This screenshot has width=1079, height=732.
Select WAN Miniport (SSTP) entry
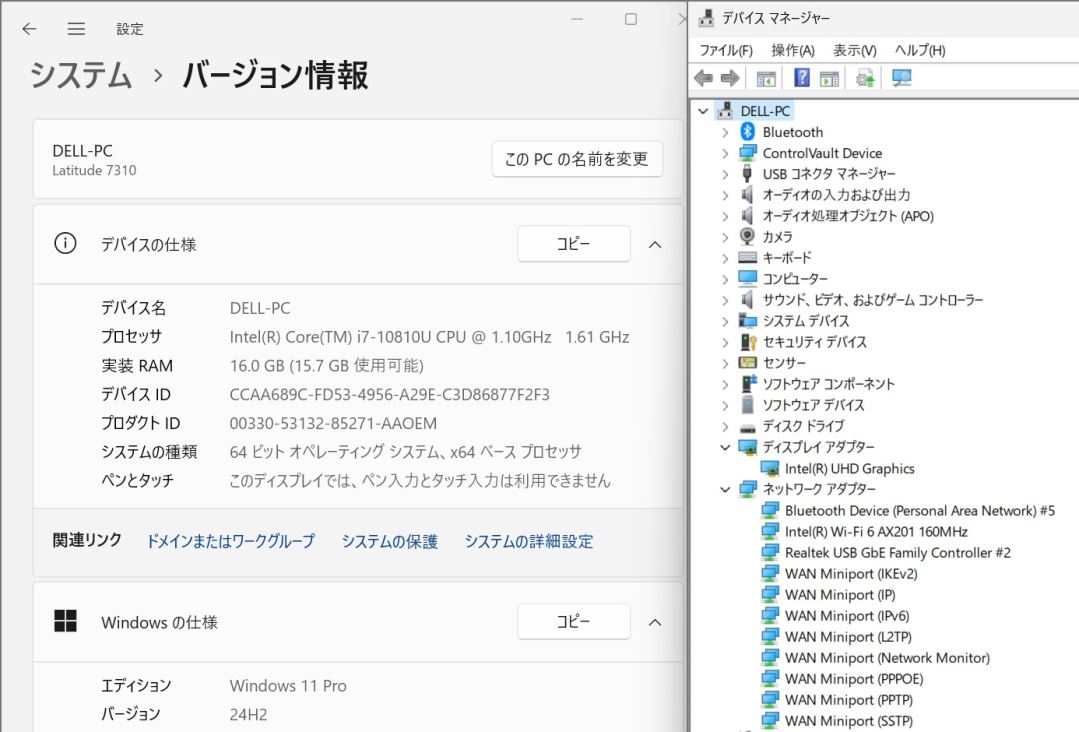tap(848, 721)
